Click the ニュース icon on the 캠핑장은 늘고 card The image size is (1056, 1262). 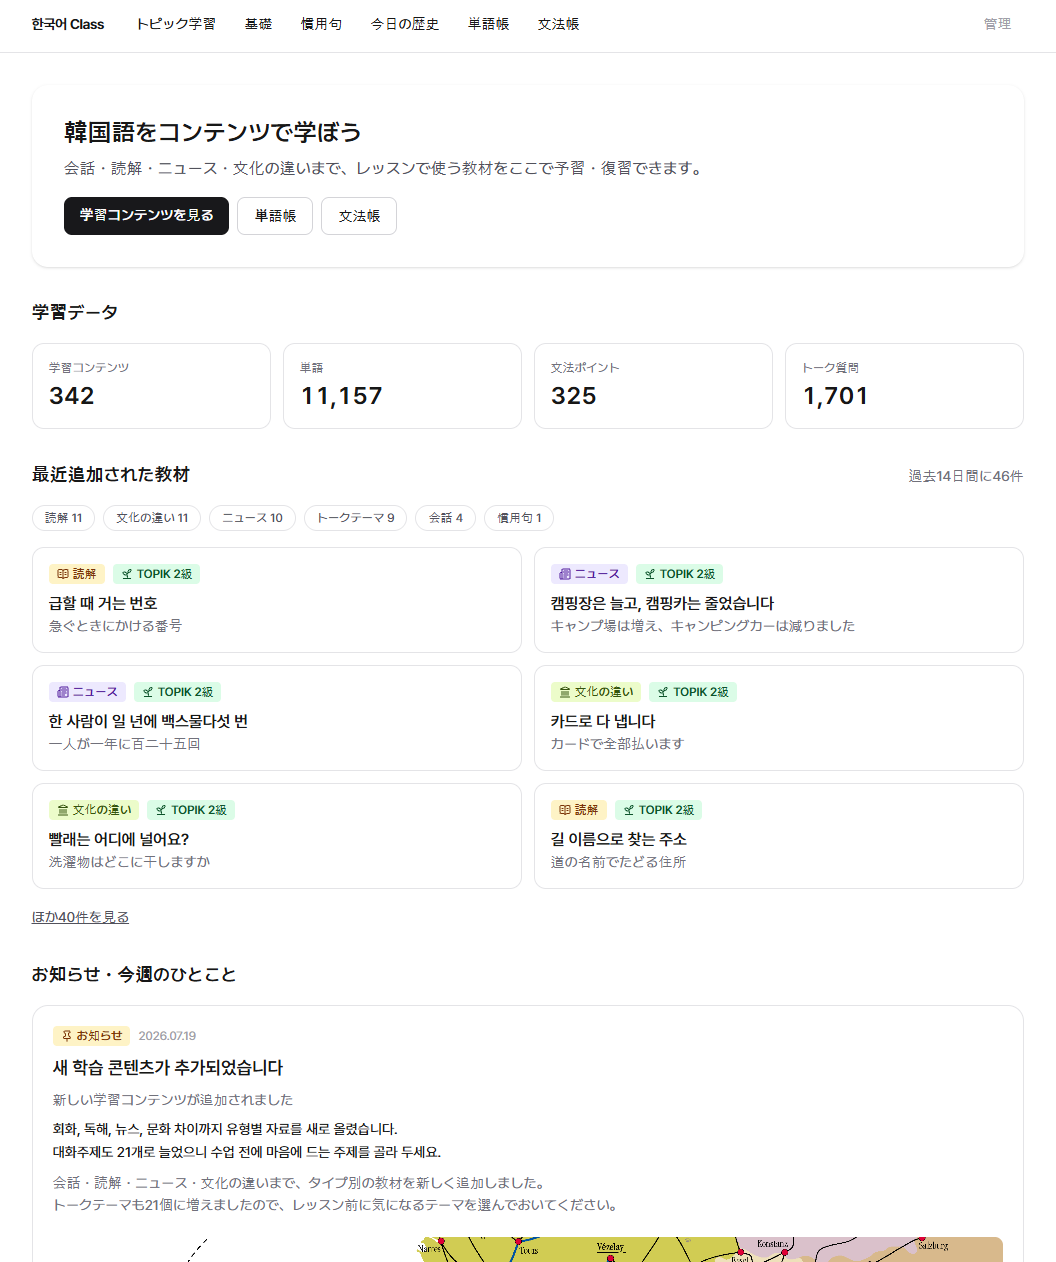click(x=565, y=574)
